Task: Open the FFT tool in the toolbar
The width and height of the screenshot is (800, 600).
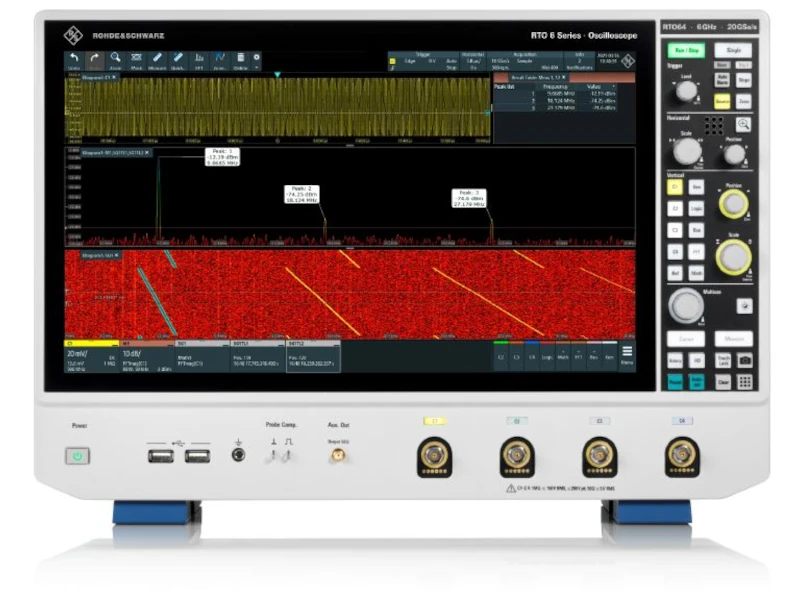Action: (199, 61)
